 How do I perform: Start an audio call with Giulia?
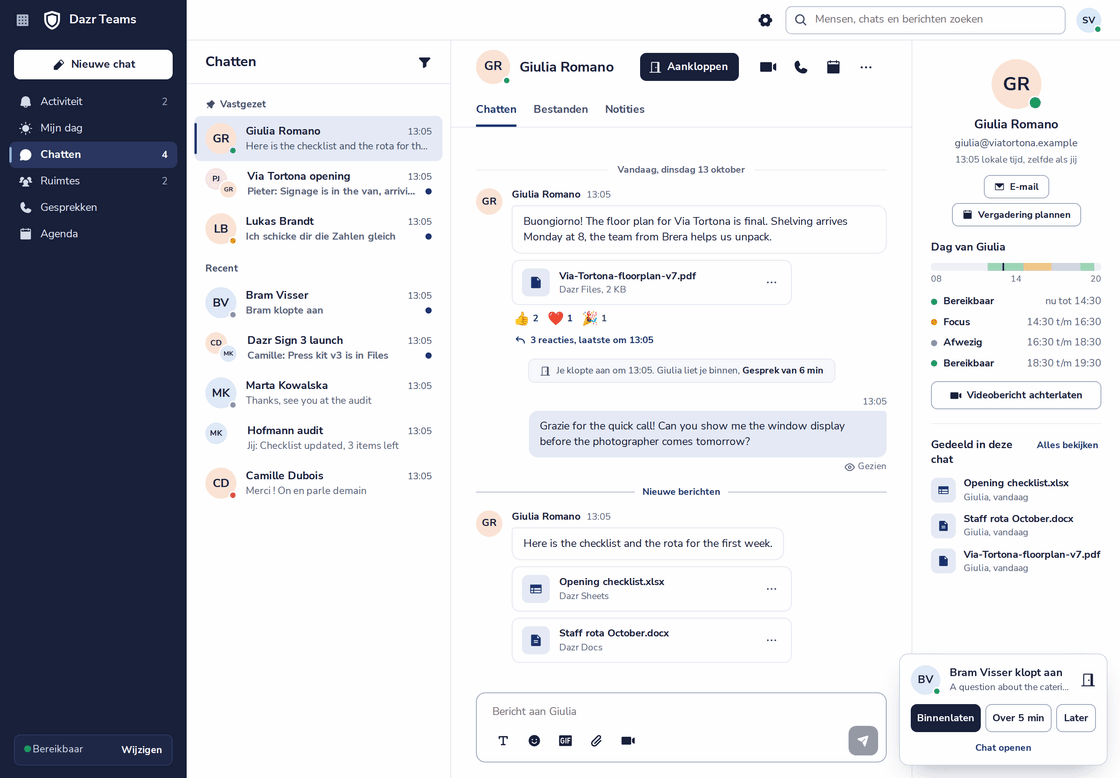pos(801,67)
